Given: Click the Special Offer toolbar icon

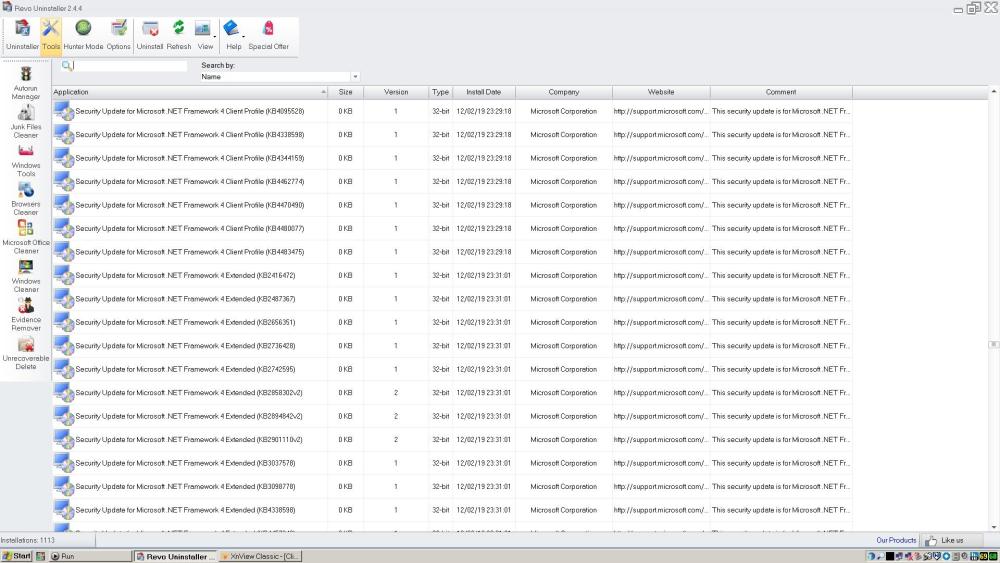Looking at the screenshot, I should (268, 34).
